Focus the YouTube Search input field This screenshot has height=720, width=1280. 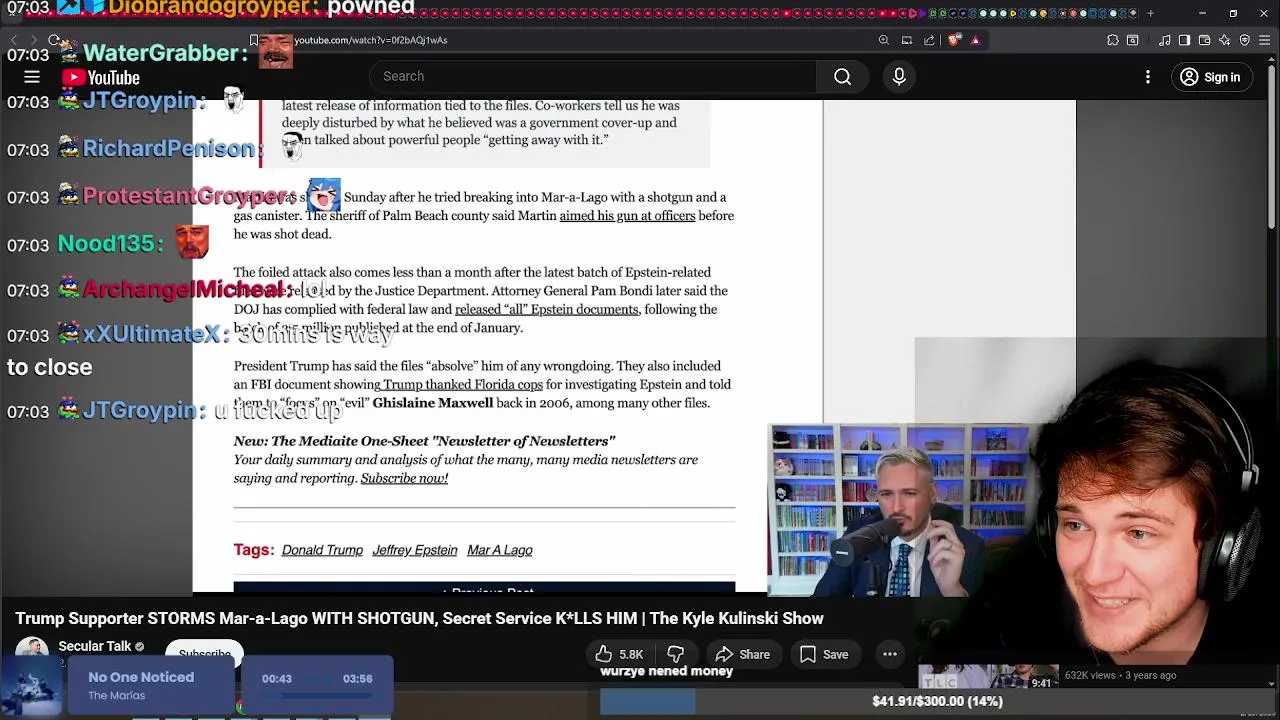tap(593, 76)
